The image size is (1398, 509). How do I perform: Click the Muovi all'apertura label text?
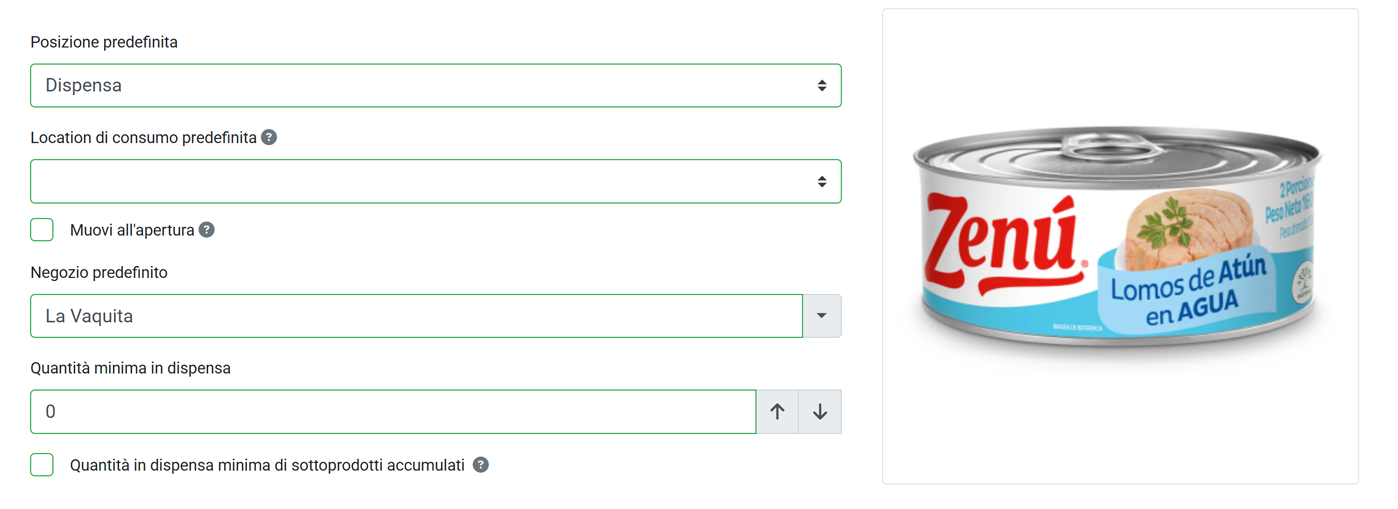[x=132, y=230]
